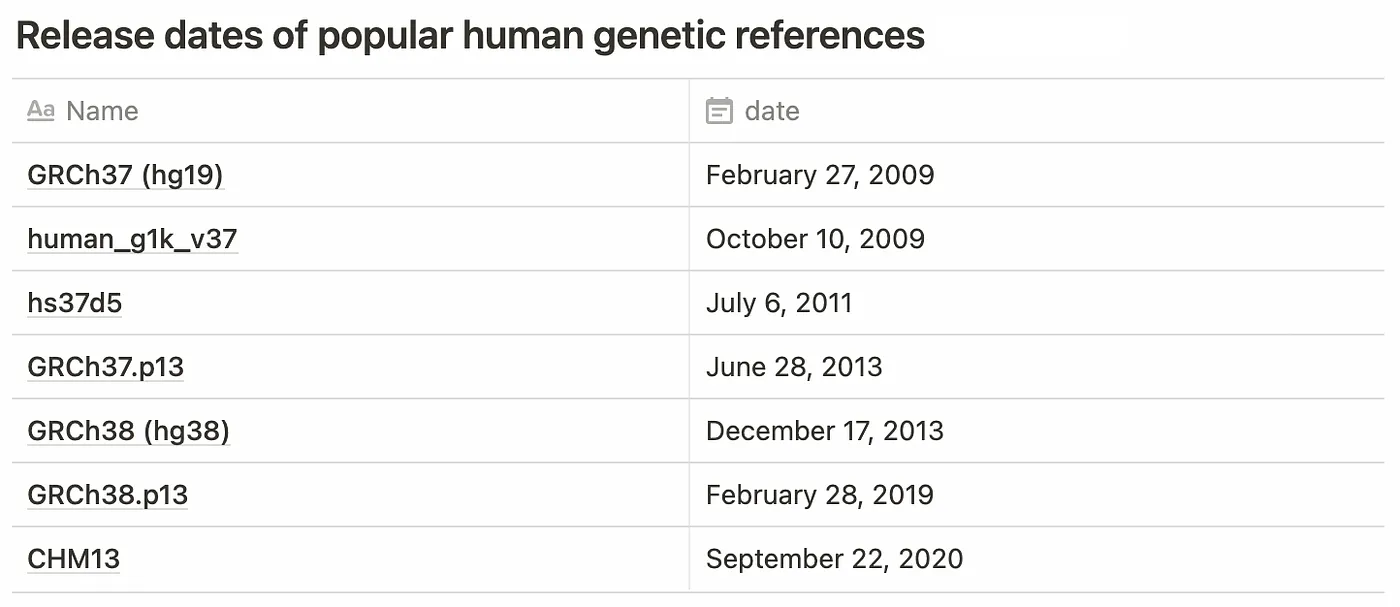Open the date column header menu
The image size is (1400, 607).
point(1036,110)
